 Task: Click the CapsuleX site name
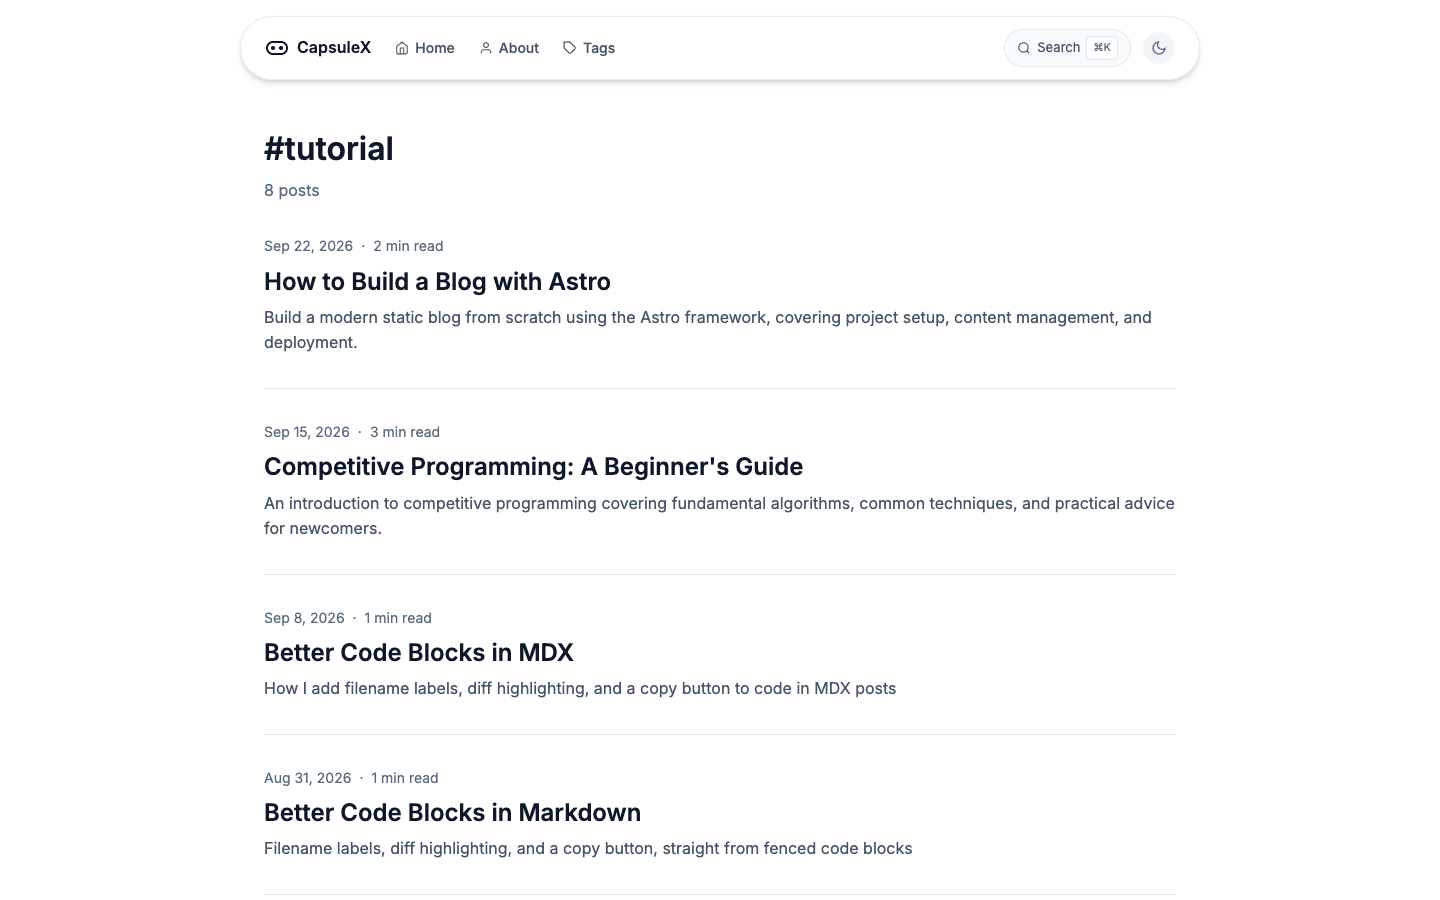coord(334,48)
